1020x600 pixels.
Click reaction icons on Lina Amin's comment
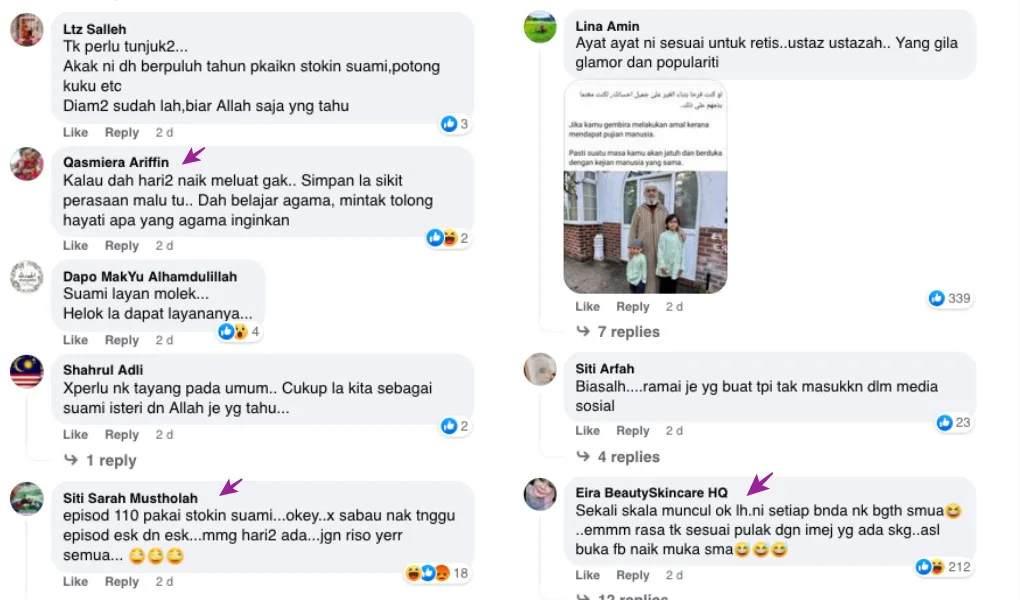[x=950, y=298]
